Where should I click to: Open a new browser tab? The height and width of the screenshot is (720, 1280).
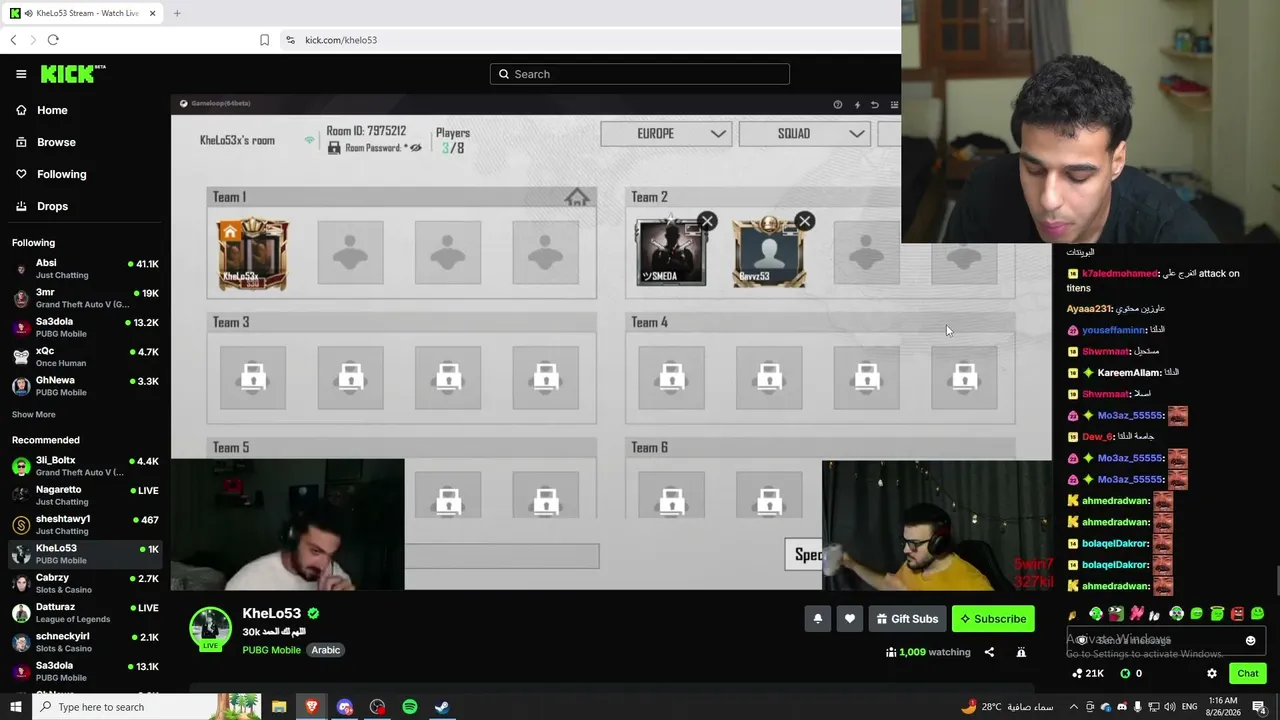(177, 13)
